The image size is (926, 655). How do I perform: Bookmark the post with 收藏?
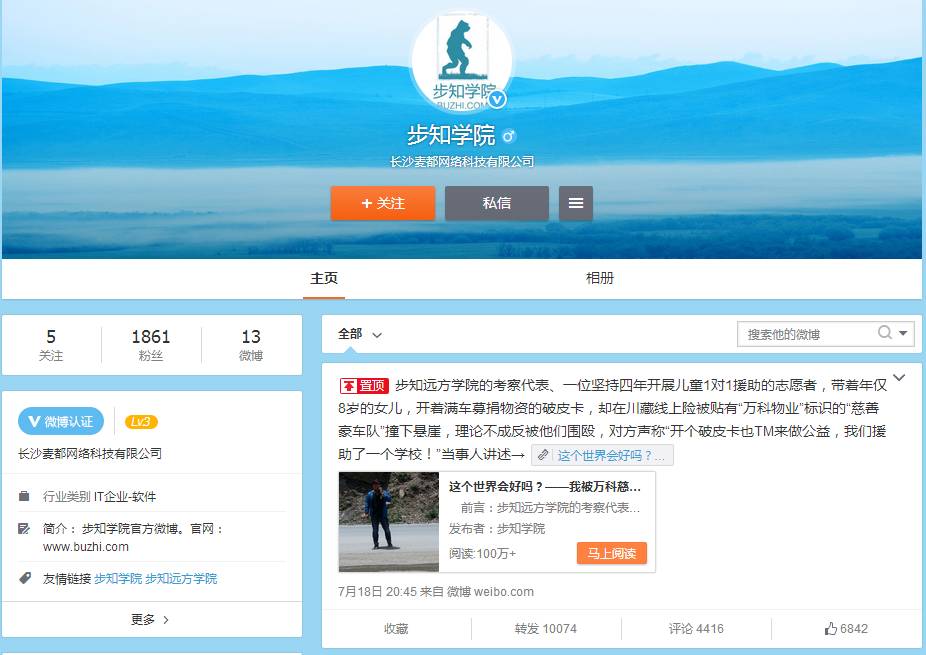pyautogui.click(x=396, y=629)
